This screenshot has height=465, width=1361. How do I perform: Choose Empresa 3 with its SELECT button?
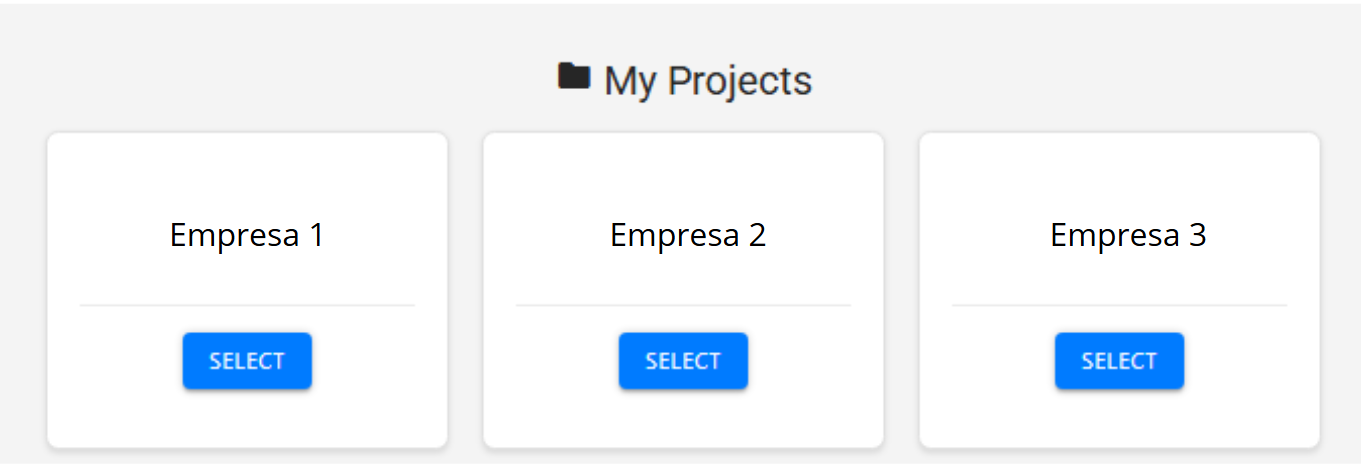point(1119,361)
